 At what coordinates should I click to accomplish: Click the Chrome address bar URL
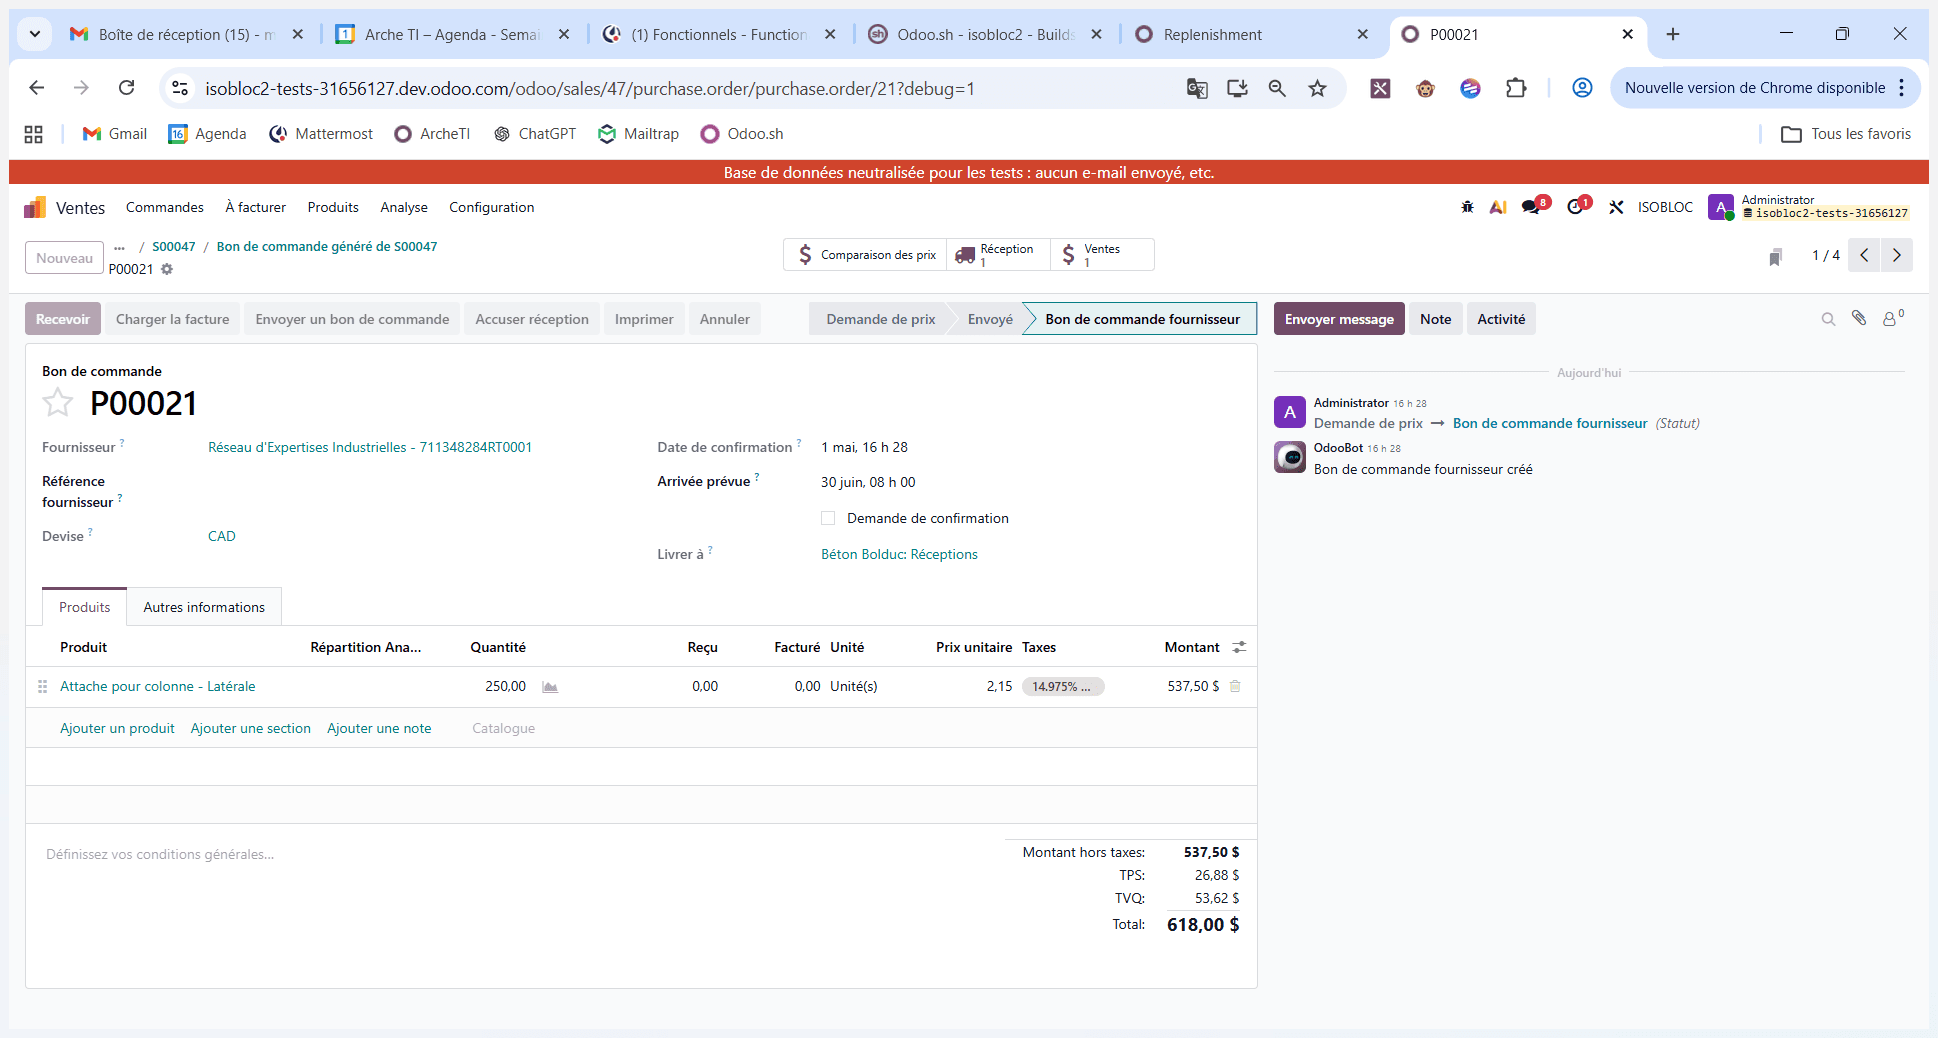point(590,88)
